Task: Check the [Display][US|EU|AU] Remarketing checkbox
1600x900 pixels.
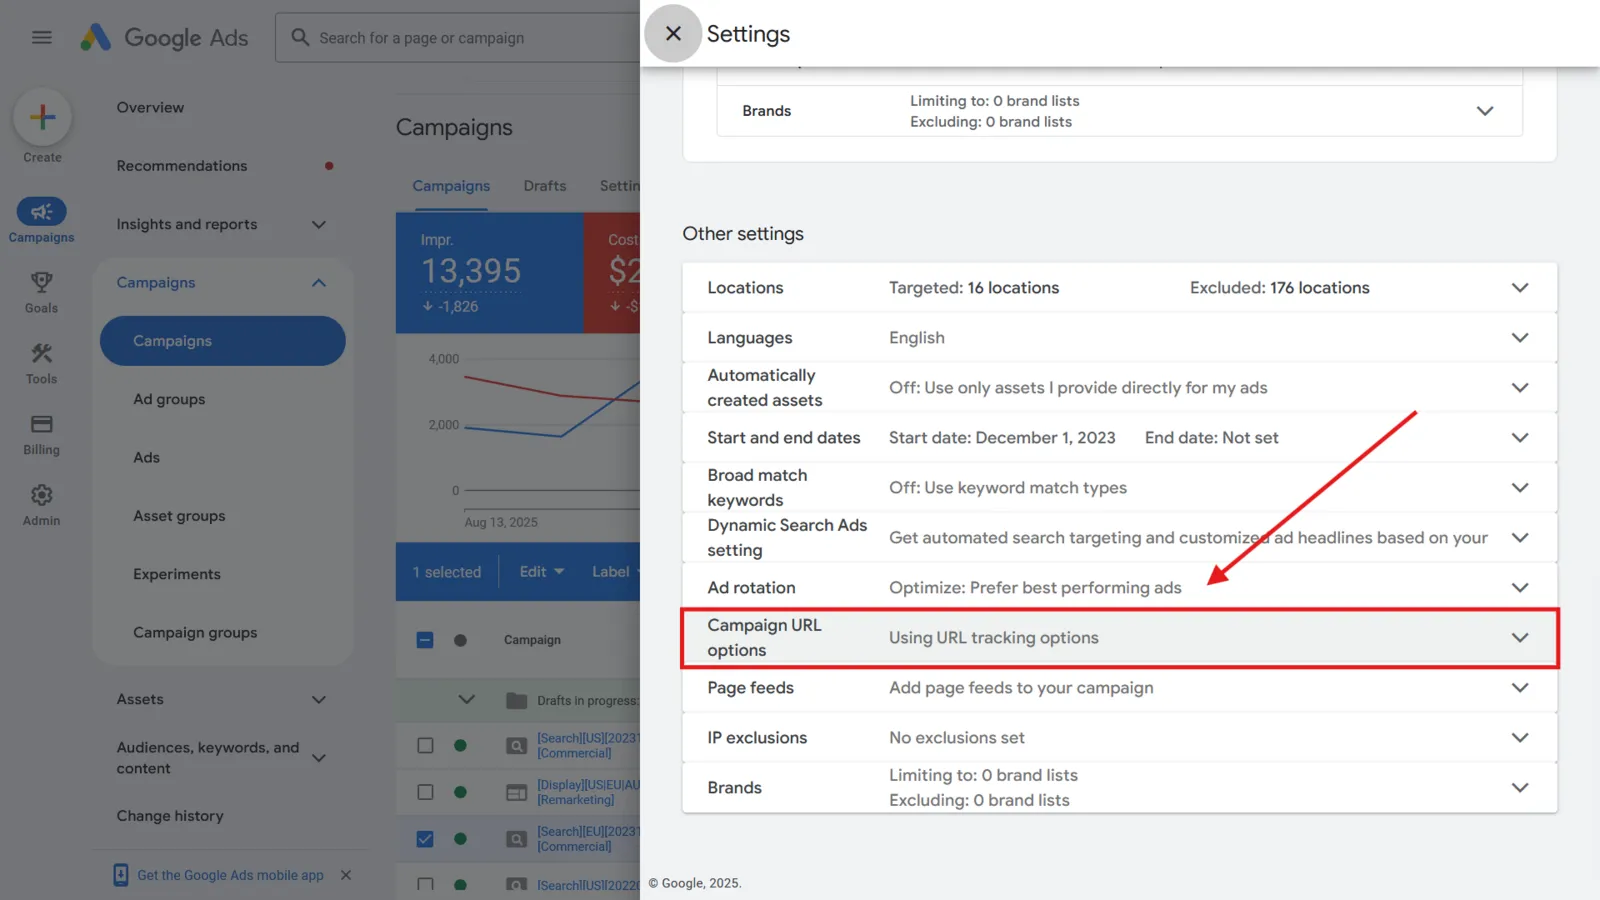Action: (425, 792)
